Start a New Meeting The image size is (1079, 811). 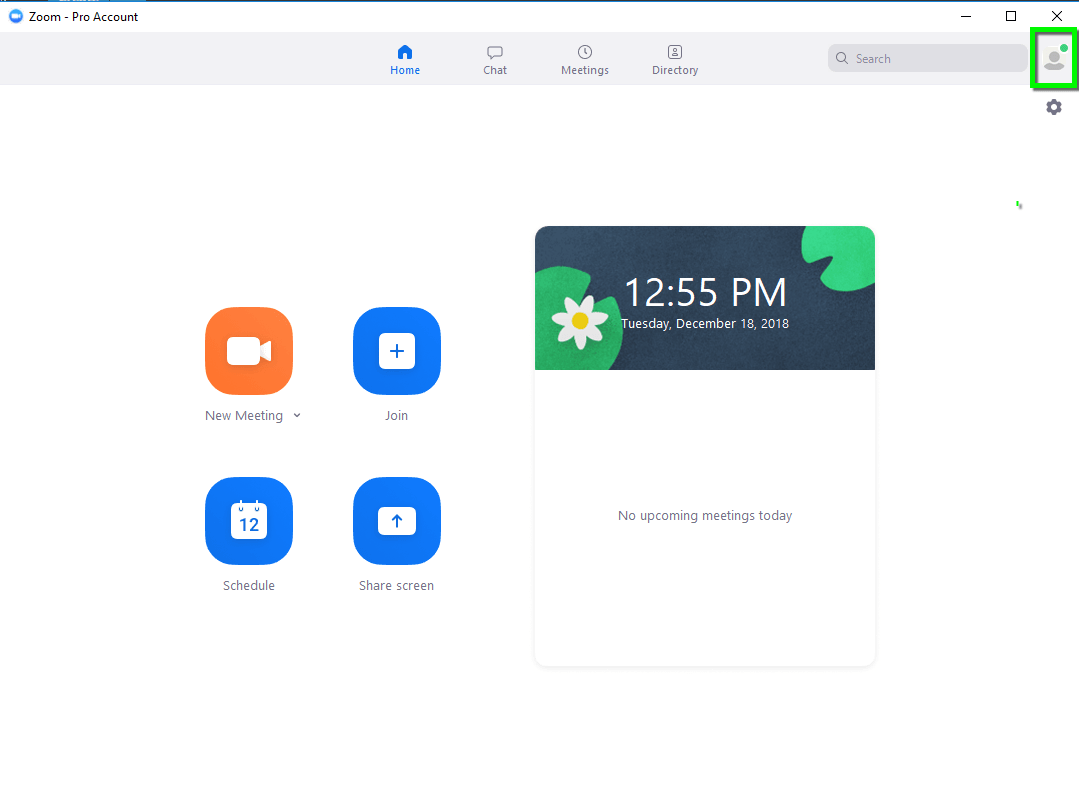[249, 351]
